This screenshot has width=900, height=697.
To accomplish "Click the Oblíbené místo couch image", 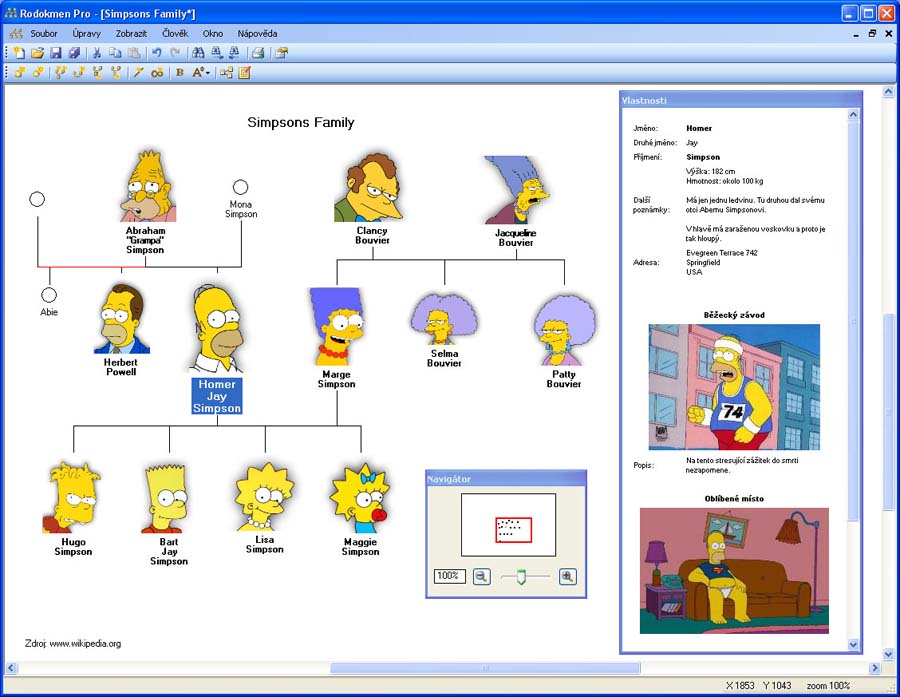I will [734, 571].
